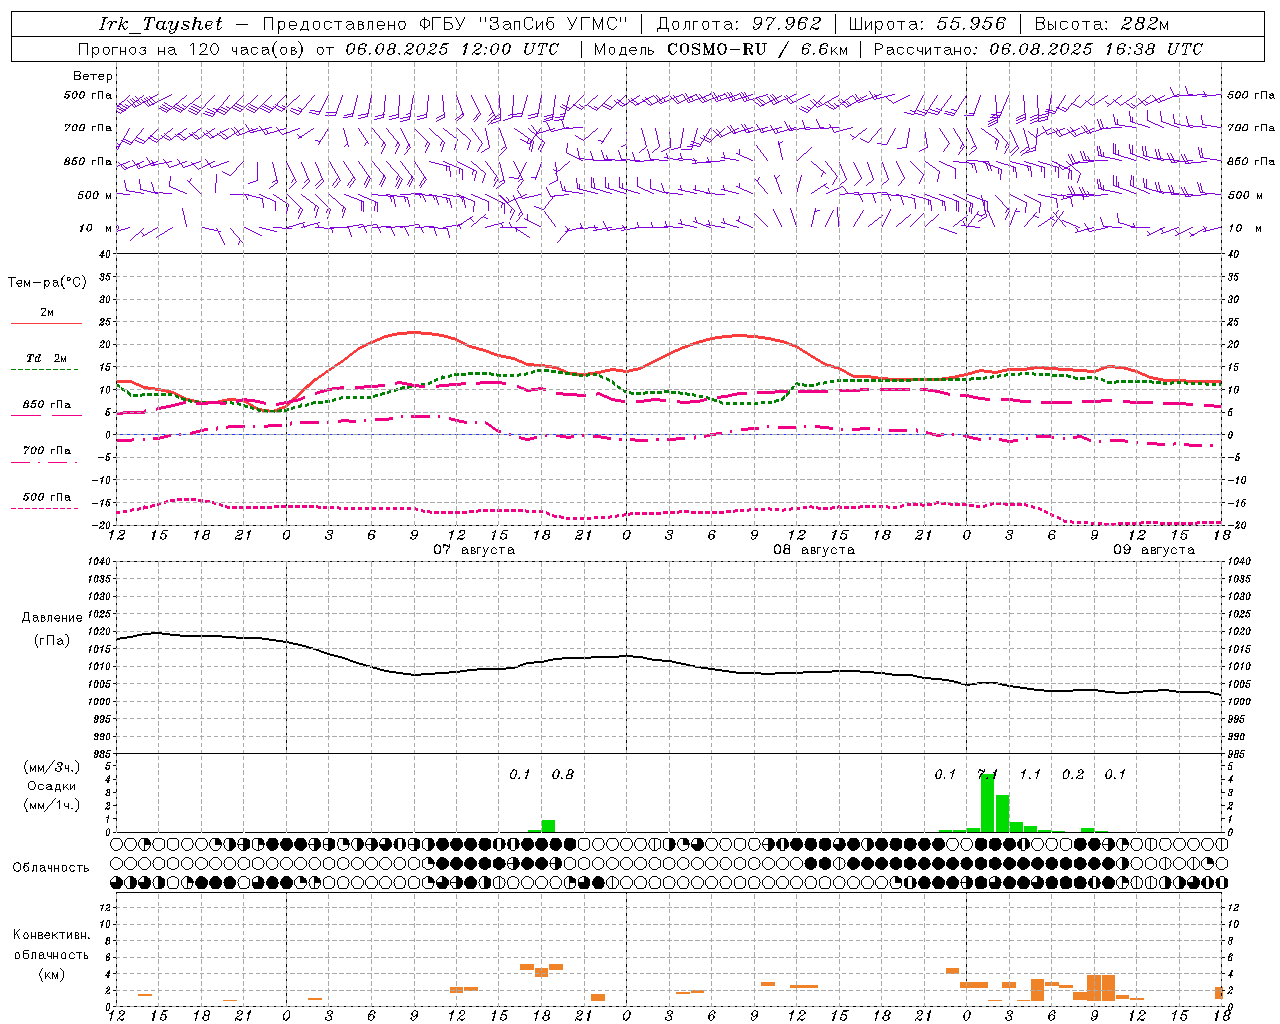The image size is (1280, 1024).
Task: Click the tallest green precipitation bar
Action: tap(987, 803)
